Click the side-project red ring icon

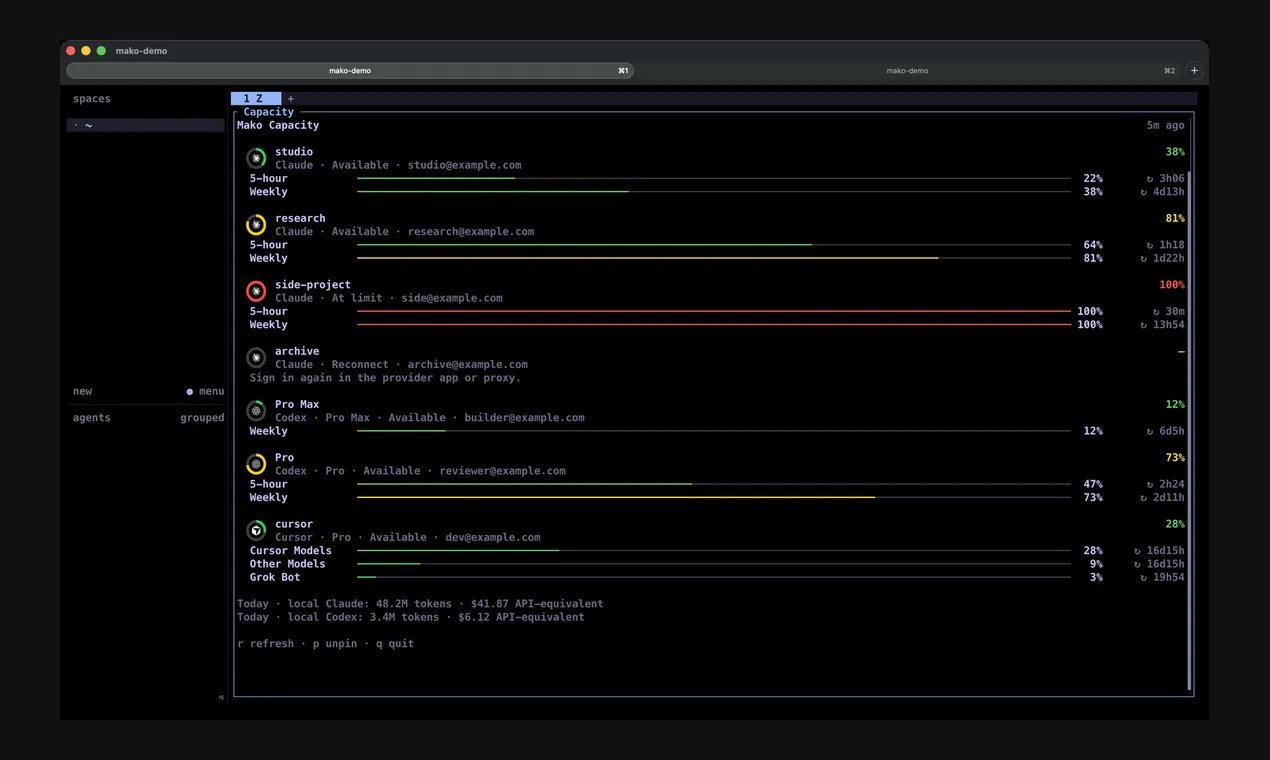click(x=256, y=291)
